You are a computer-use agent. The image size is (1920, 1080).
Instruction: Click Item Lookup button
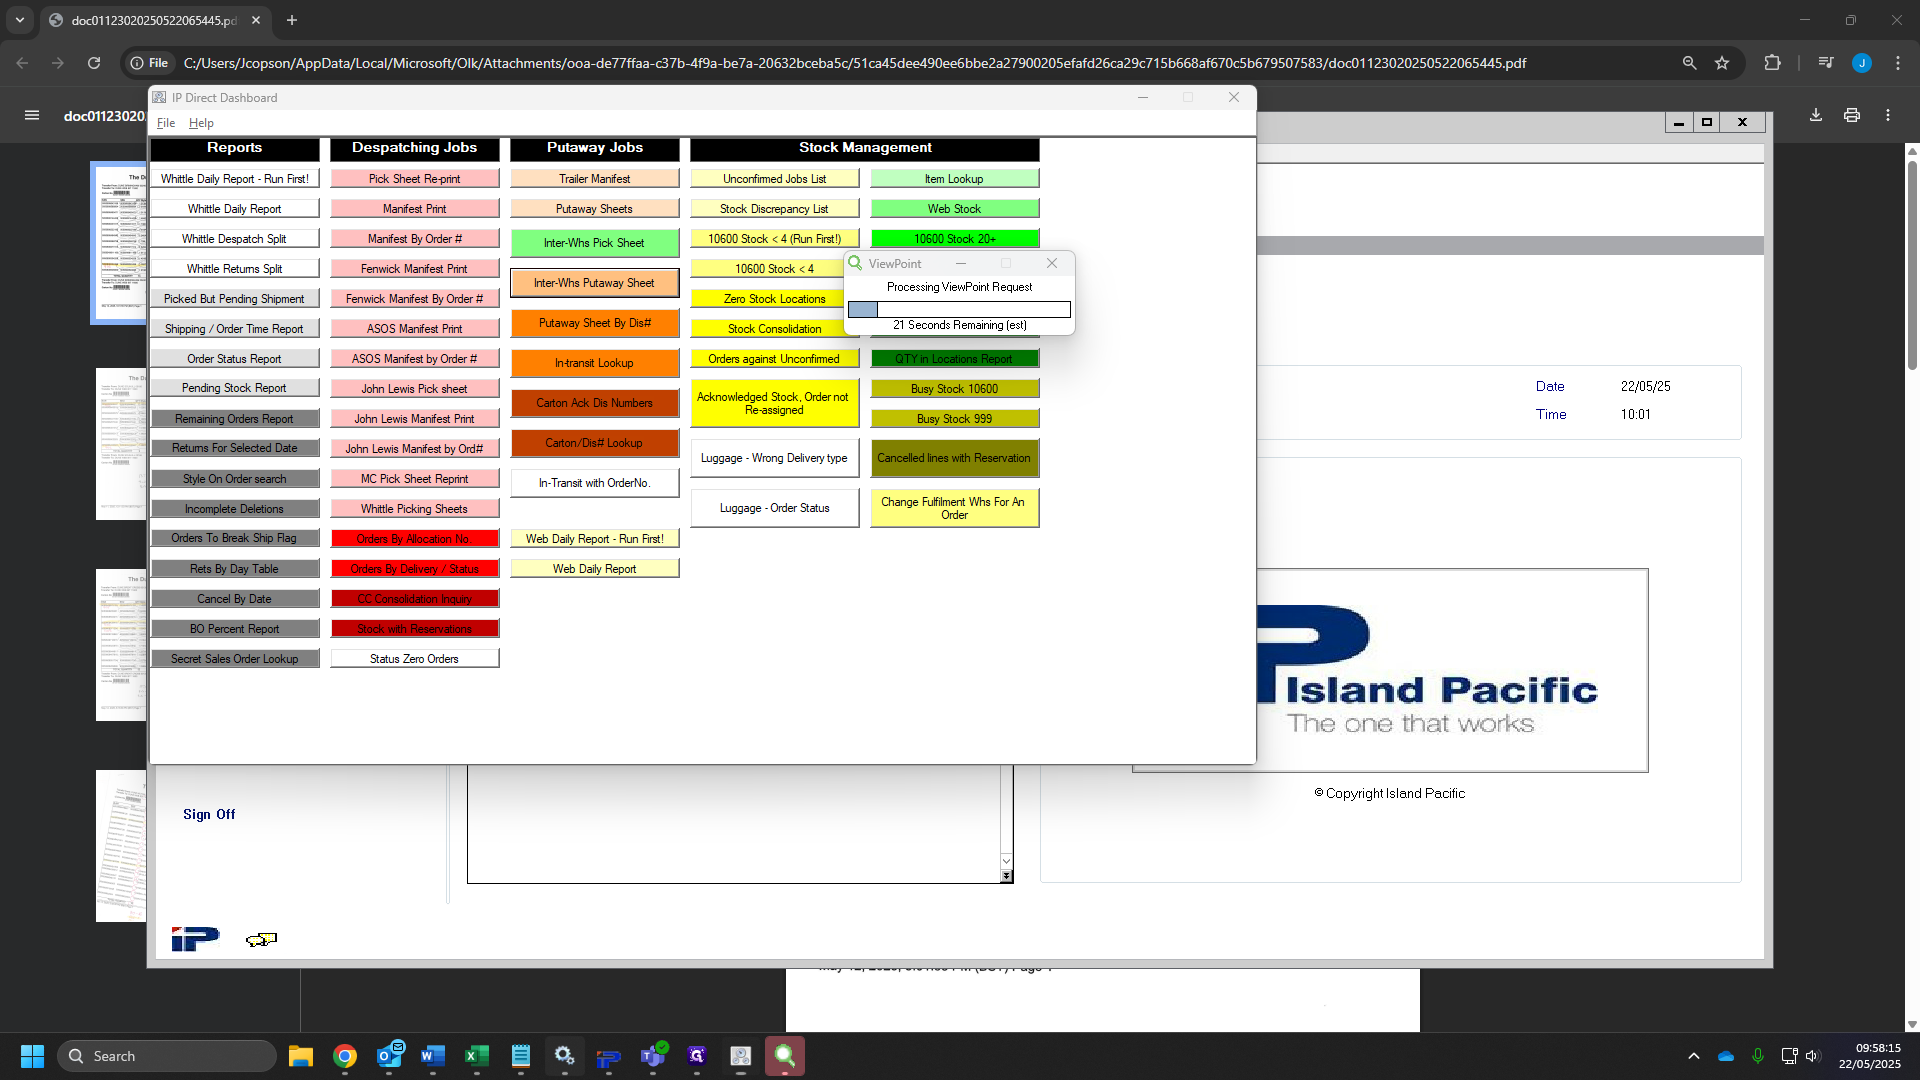click(955, 179)
